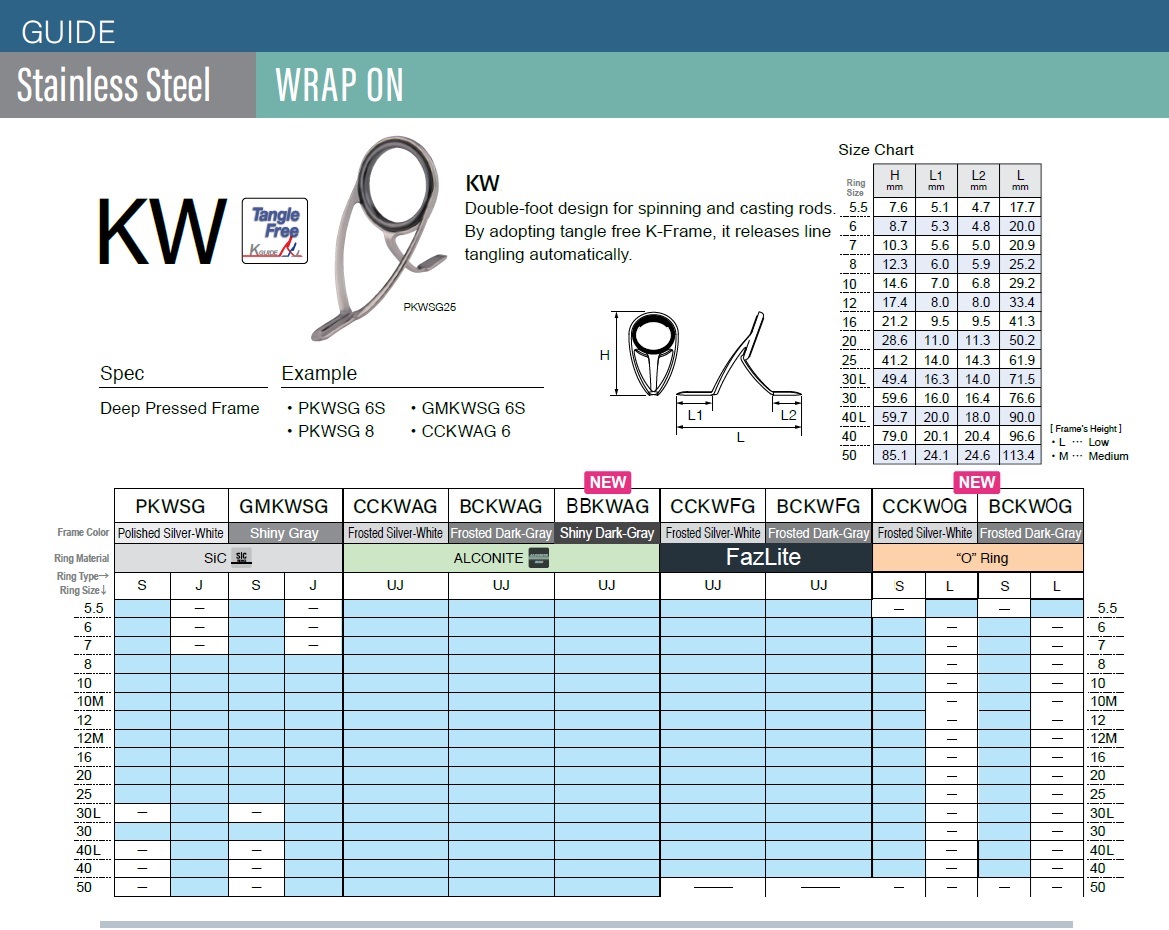1169x930 pixels.
Task: Click the GUIDE header title
Action: [x=68, y=31]
